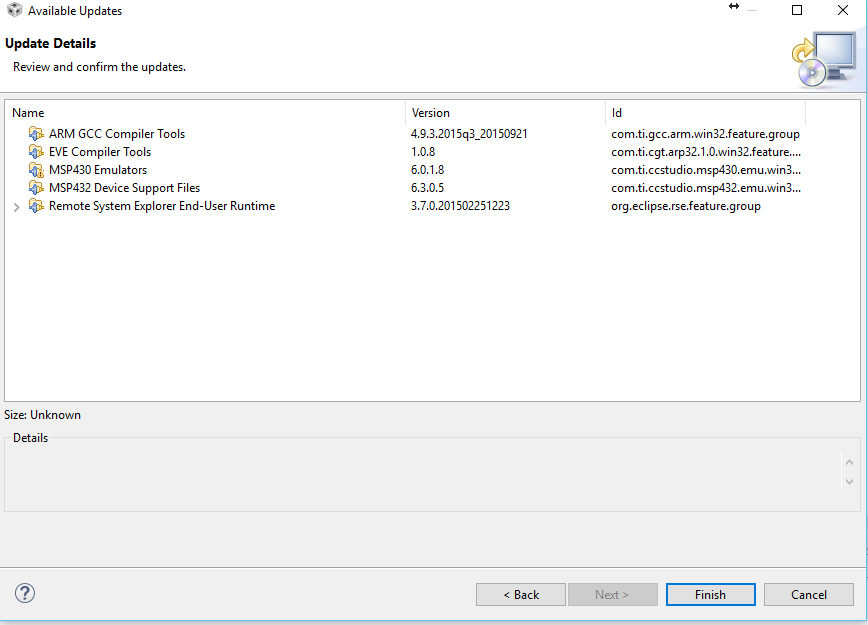Sort by the Version column header
The height and width of the screenshot is (625, 868).
(x=505, y=113)
